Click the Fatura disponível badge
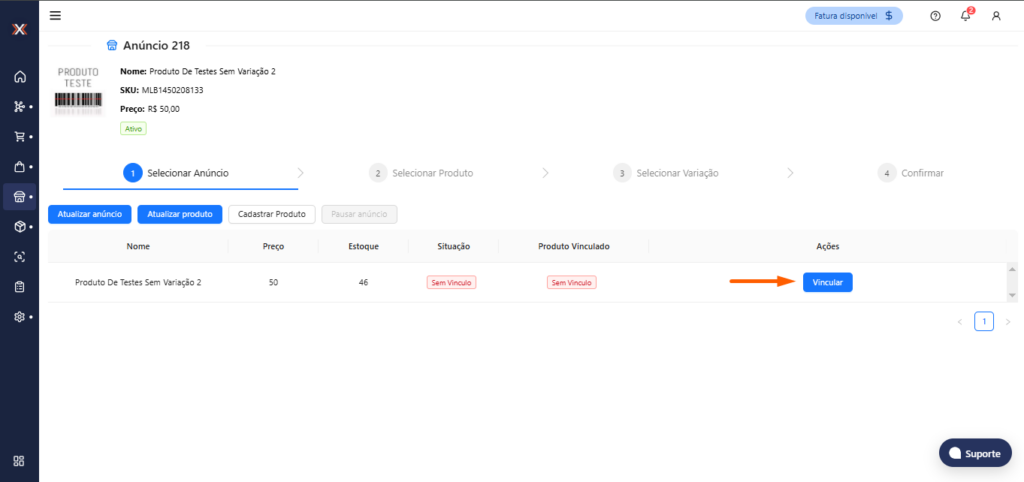The image size is (1024, 482). point(854,16)
